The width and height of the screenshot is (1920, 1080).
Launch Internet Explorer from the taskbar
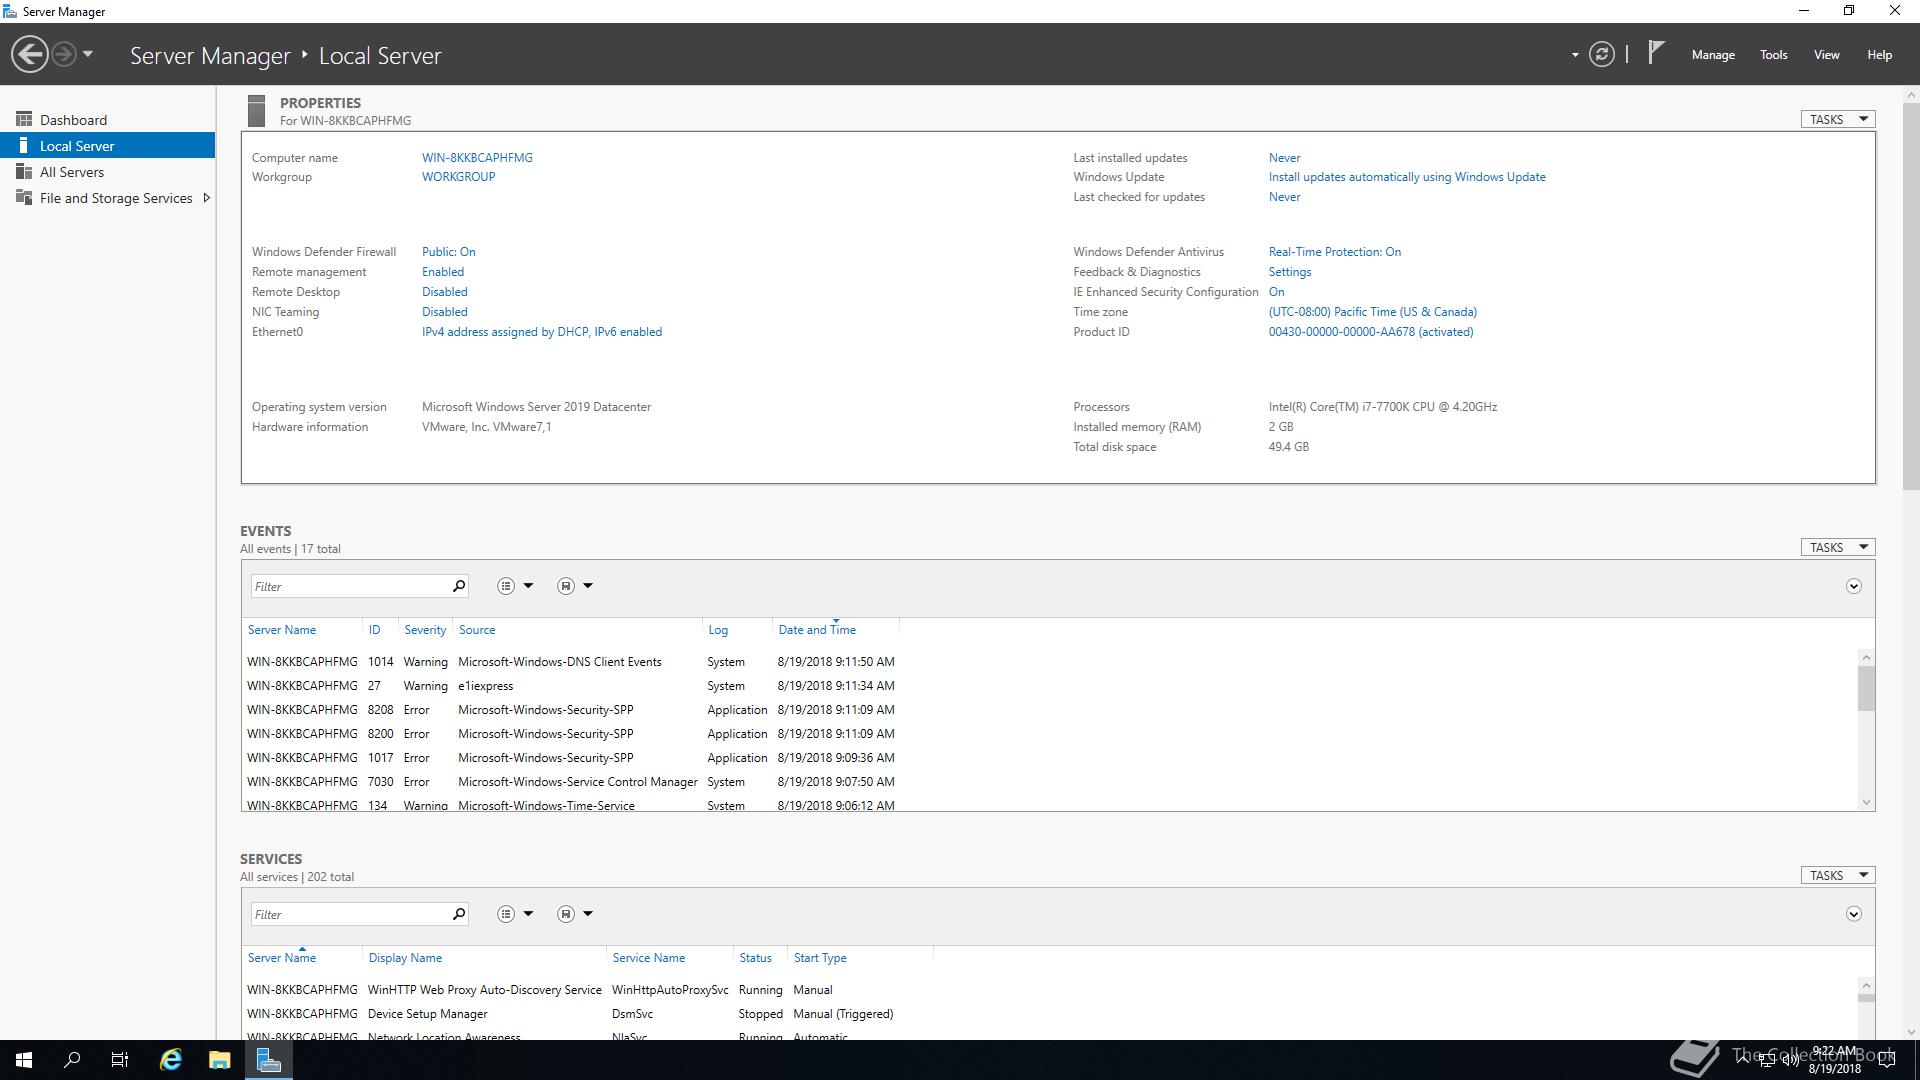click(x=171, y=1060)
